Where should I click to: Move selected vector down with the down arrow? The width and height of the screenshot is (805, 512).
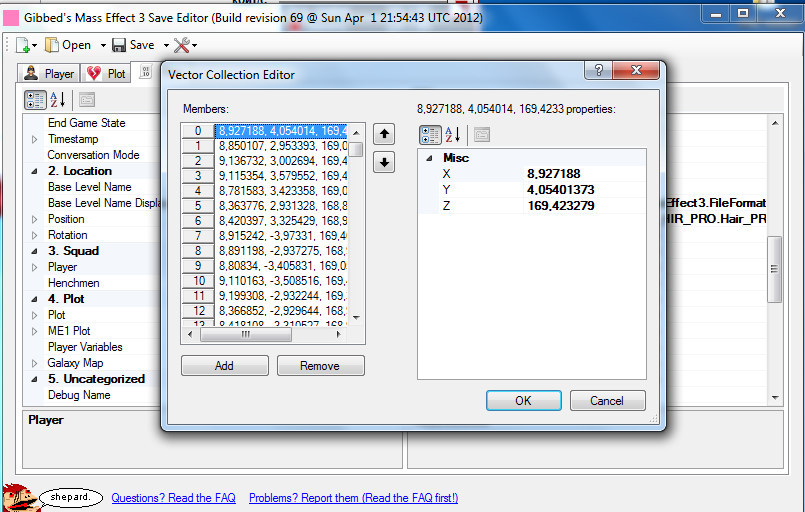tap(383, 162)
